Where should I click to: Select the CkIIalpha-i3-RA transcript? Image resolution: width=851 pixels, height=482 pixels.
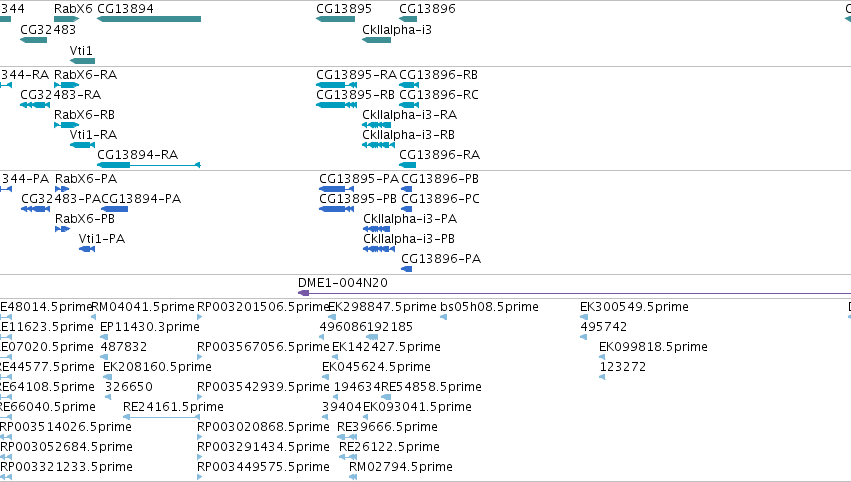pos(377,125)
